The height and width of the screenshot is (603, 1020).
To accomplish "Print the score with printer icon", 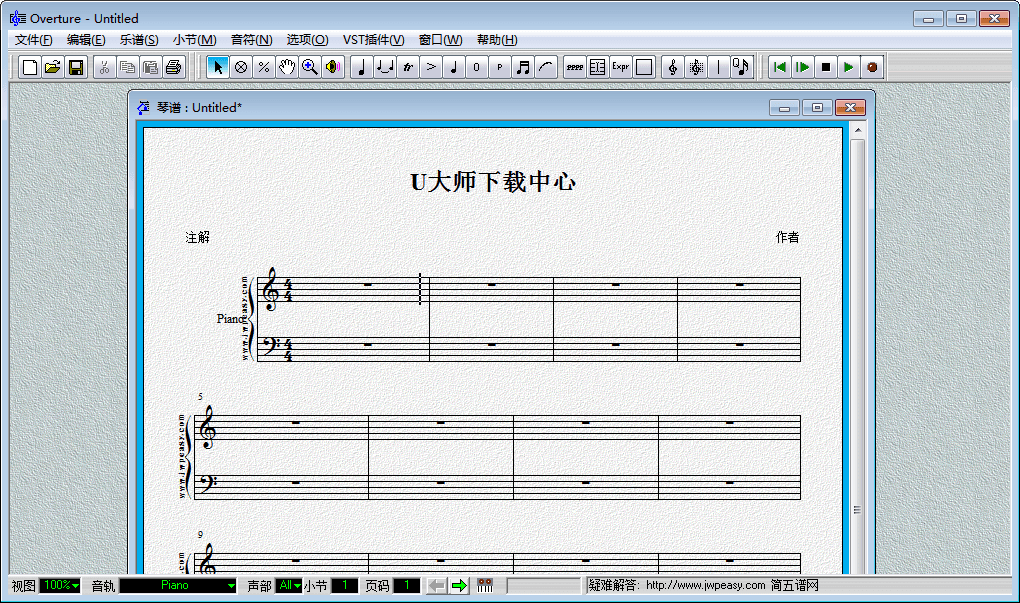I will [x=173, y=67].
